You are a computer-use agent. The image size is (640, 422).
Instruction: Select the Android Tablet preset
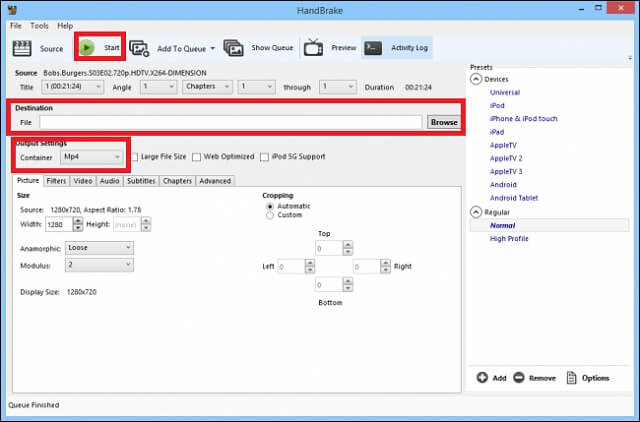(x=514, y=198)
